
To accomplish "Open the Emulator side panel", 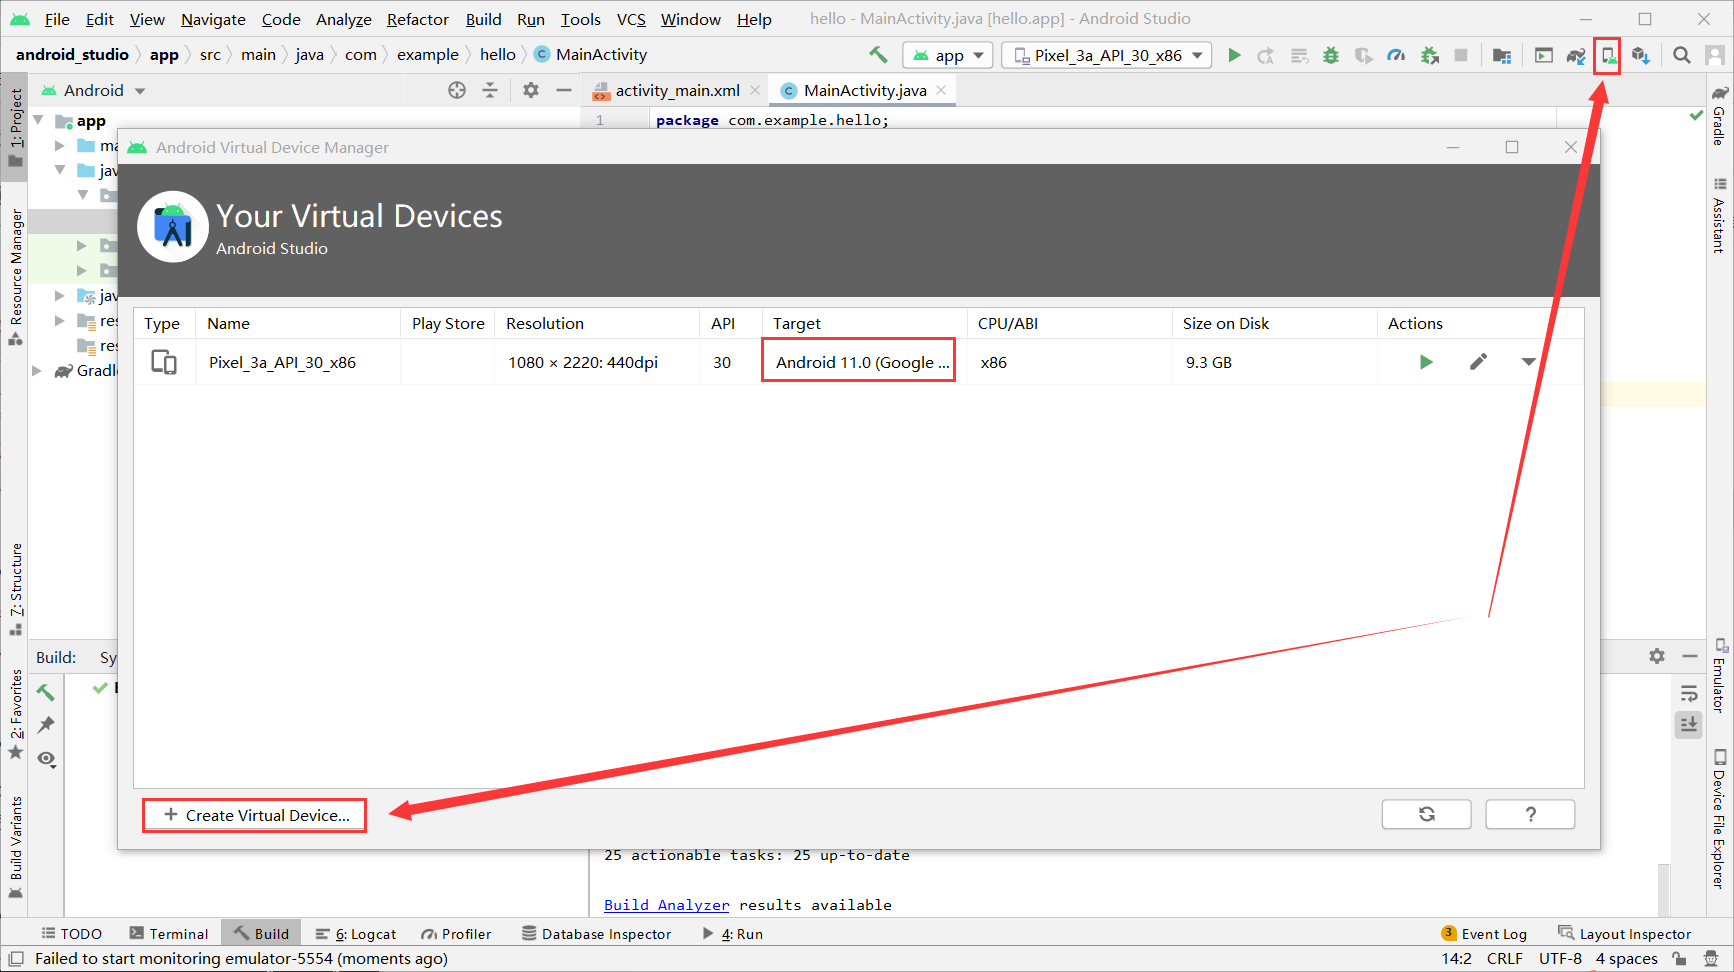I will coord(1719,676).
